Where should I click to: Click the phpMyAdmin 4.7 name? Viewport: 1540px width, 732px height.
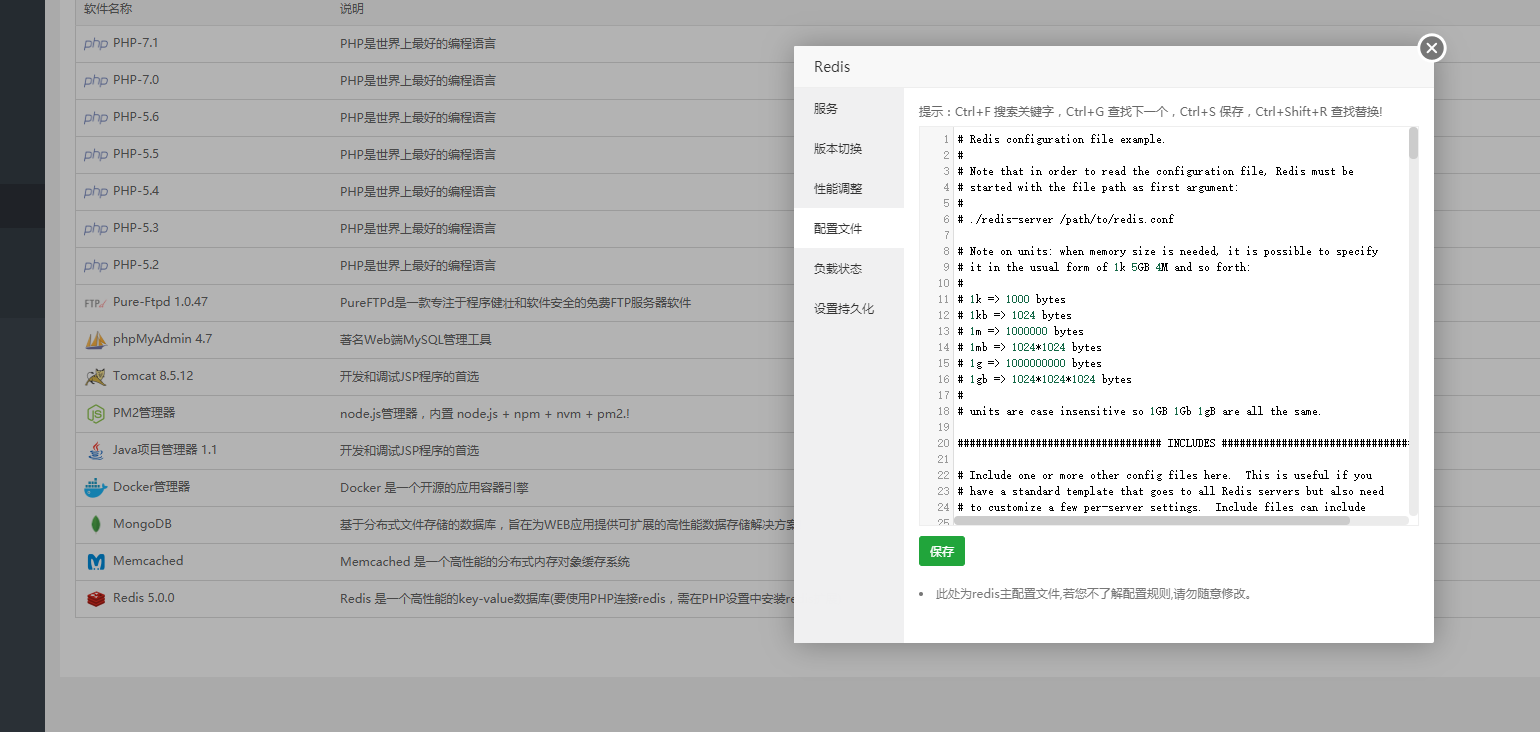click(x=163, y=339)
